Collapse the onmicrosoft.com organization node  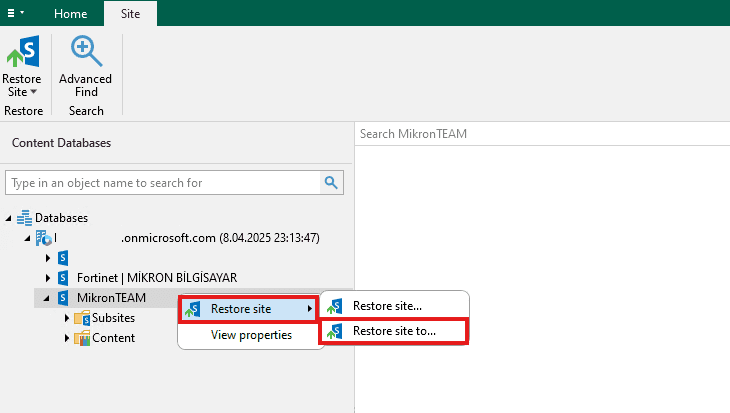[27, 238]
